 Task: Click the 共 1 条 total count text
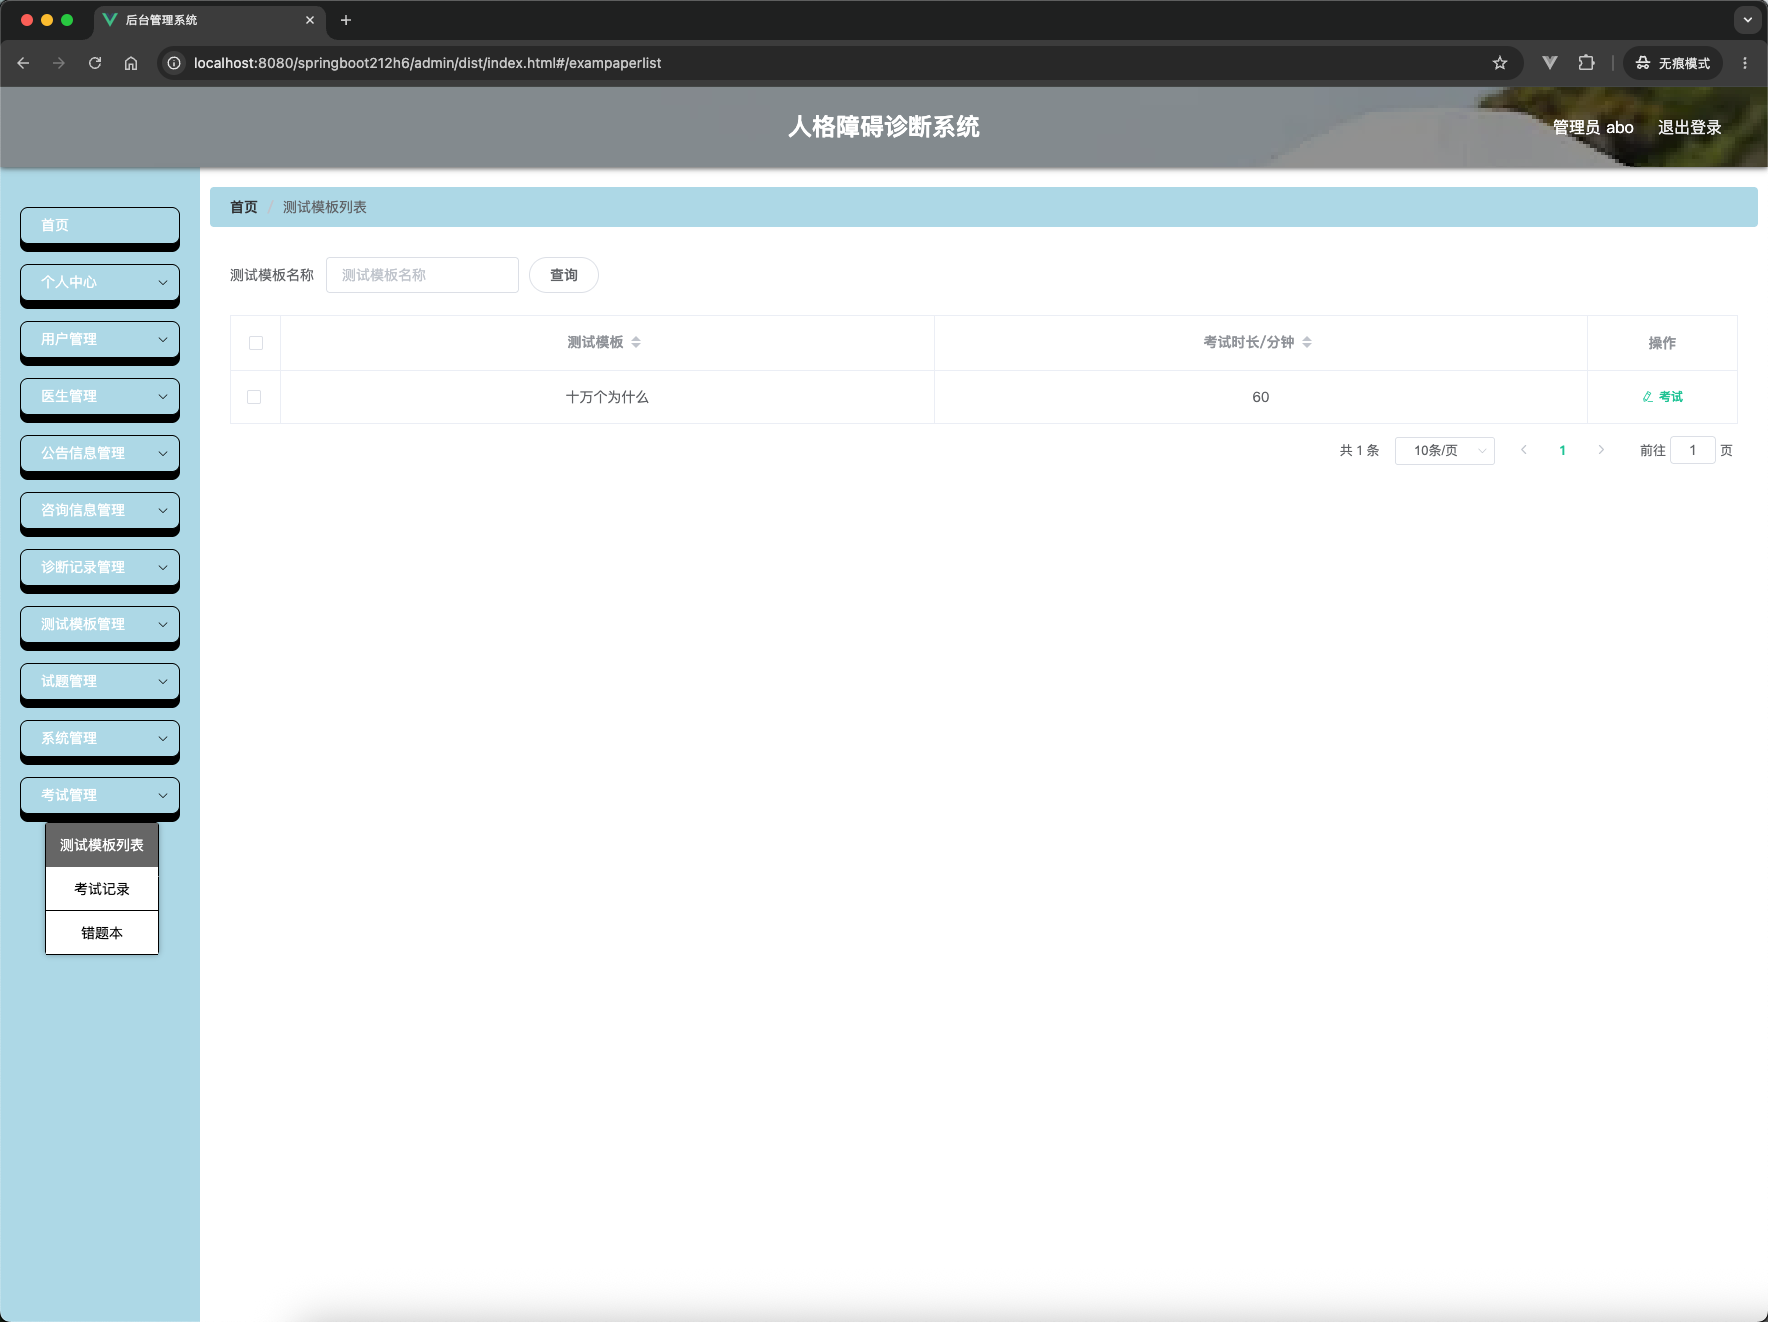pos(1359,451)
